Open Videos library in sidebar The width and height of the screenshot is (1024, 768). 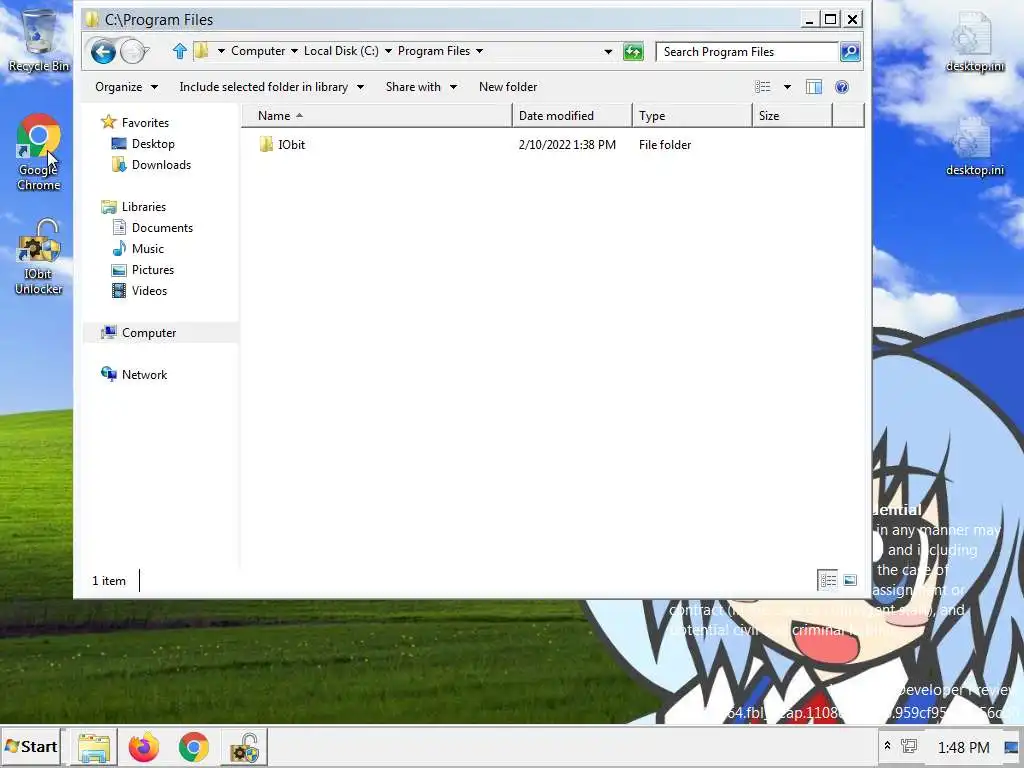pos(150,291)
